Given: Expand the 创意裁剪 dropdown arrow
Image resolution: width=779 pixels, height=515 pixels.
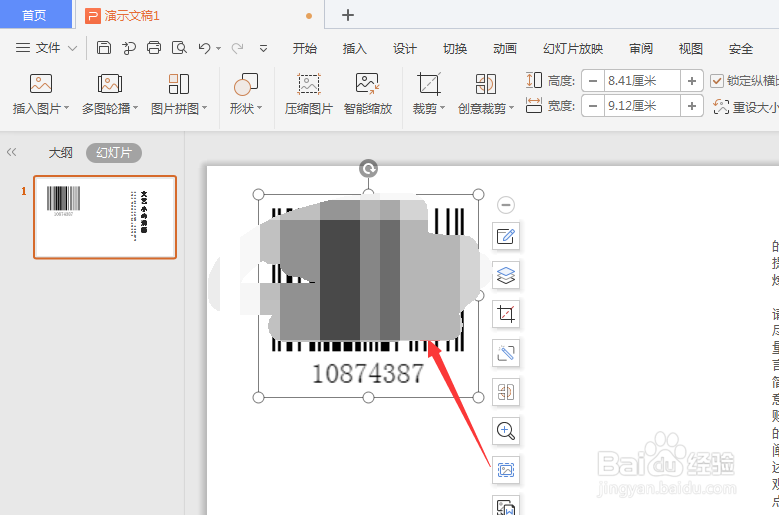Looking at the screenshot, I should click(x=511, y=108).
